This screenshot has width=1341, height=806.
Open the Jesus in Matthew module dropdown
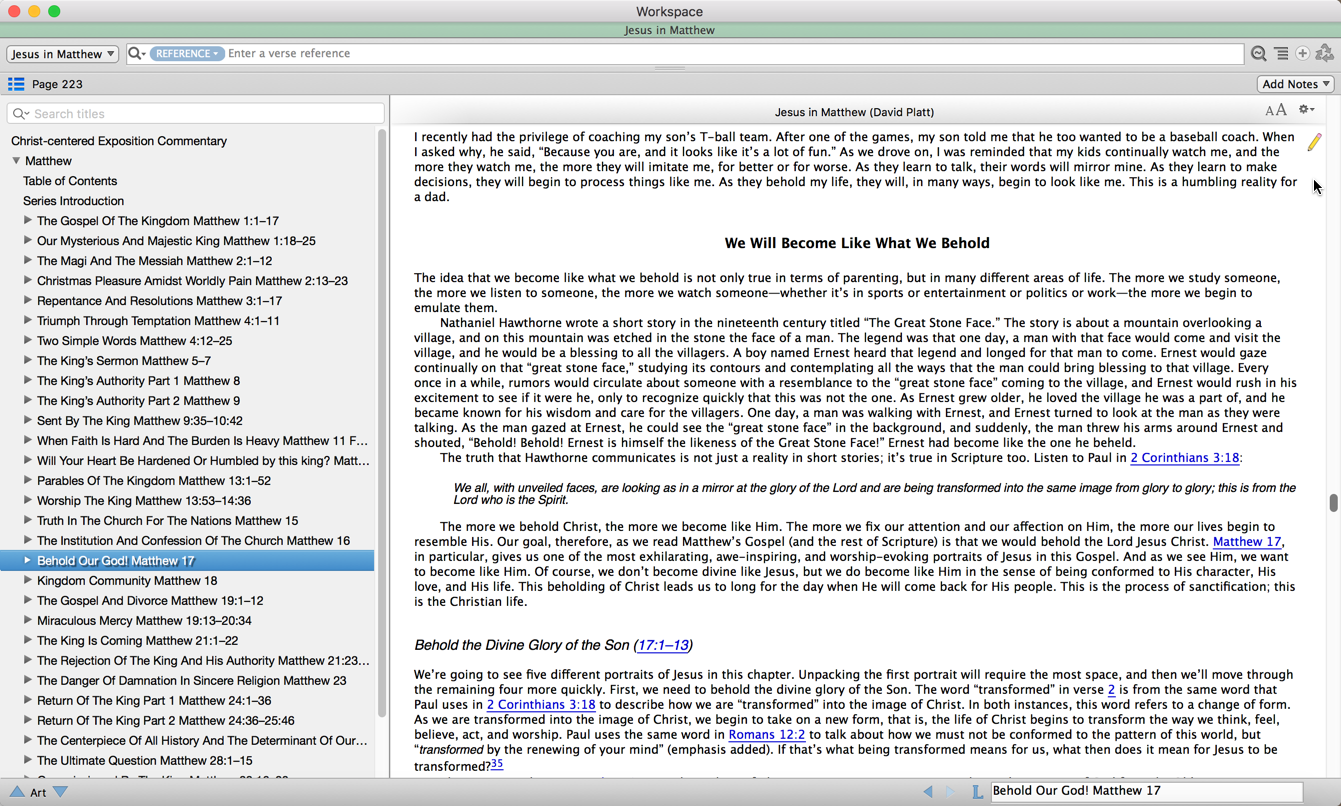tap(63, 54)
